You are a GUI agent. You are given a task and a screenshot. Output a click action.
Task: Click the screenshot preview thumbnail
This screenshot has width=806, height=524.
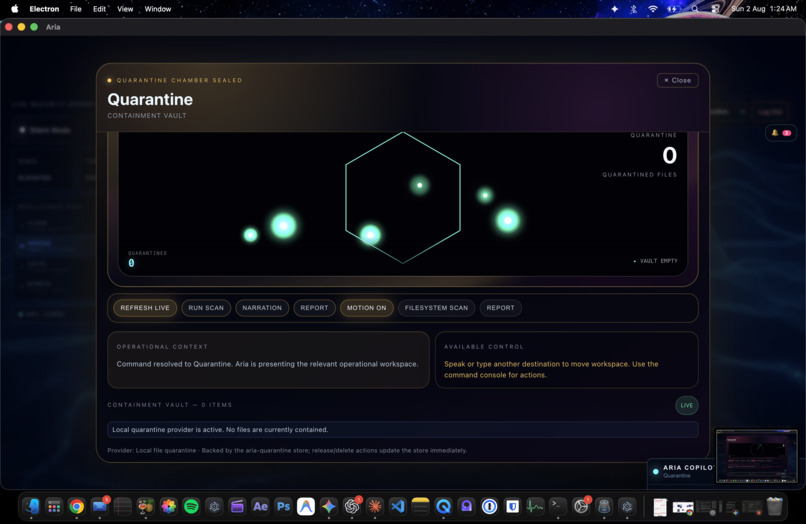pyautogui.click(x=757, y=456)
